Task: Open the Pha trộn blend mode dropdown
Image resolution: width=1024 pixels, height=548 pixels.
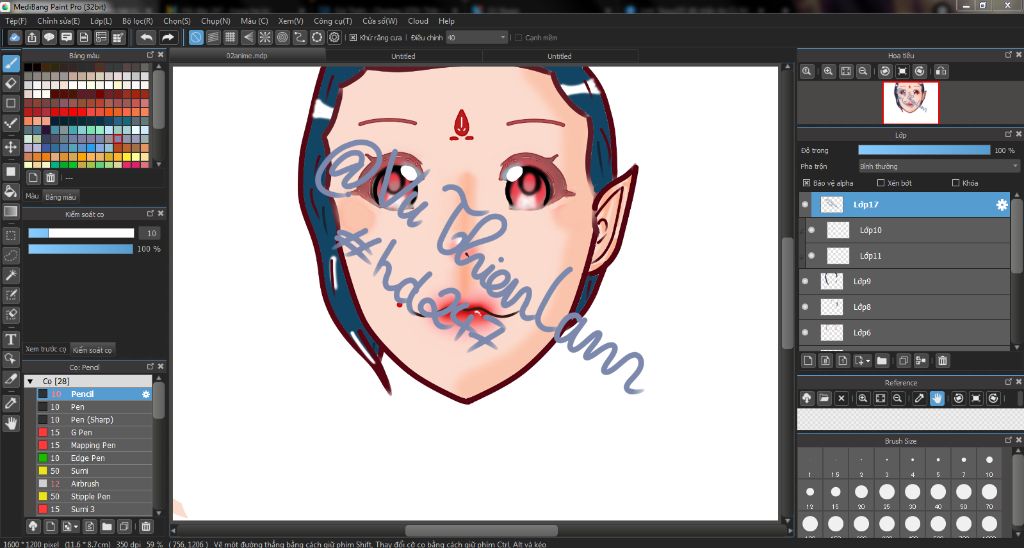Action: tap(938, 166)
